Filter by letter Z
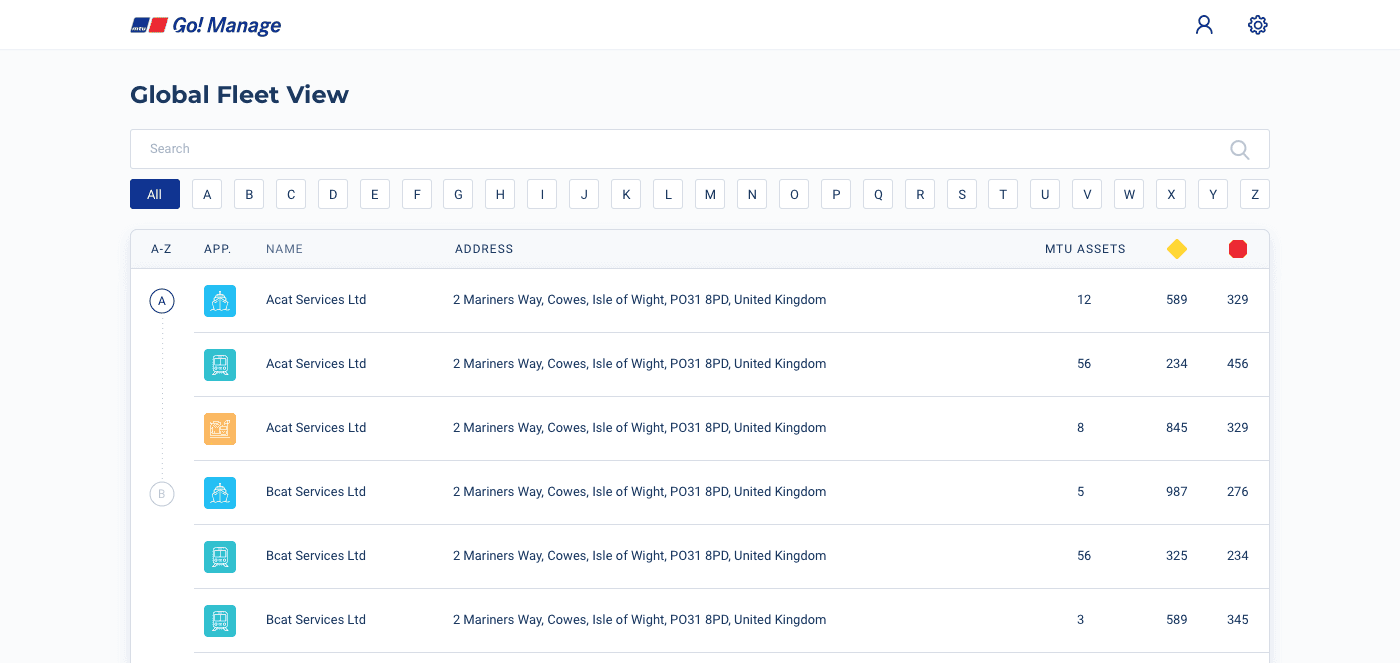The height and width of the screenshot is (663, 1400). (x=1255, y=194)
